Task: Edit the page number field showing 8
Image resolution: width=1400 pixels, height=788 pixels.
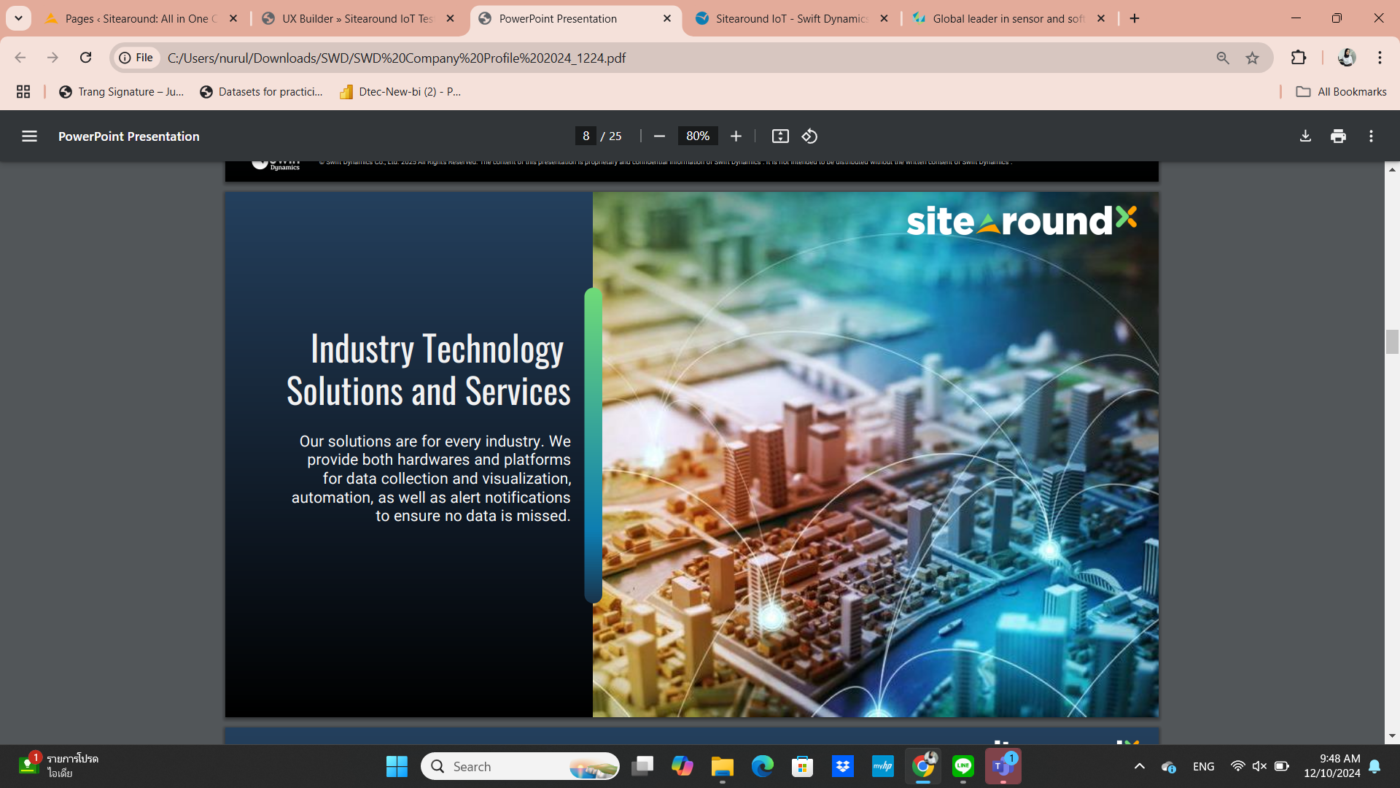Action: 585,135
